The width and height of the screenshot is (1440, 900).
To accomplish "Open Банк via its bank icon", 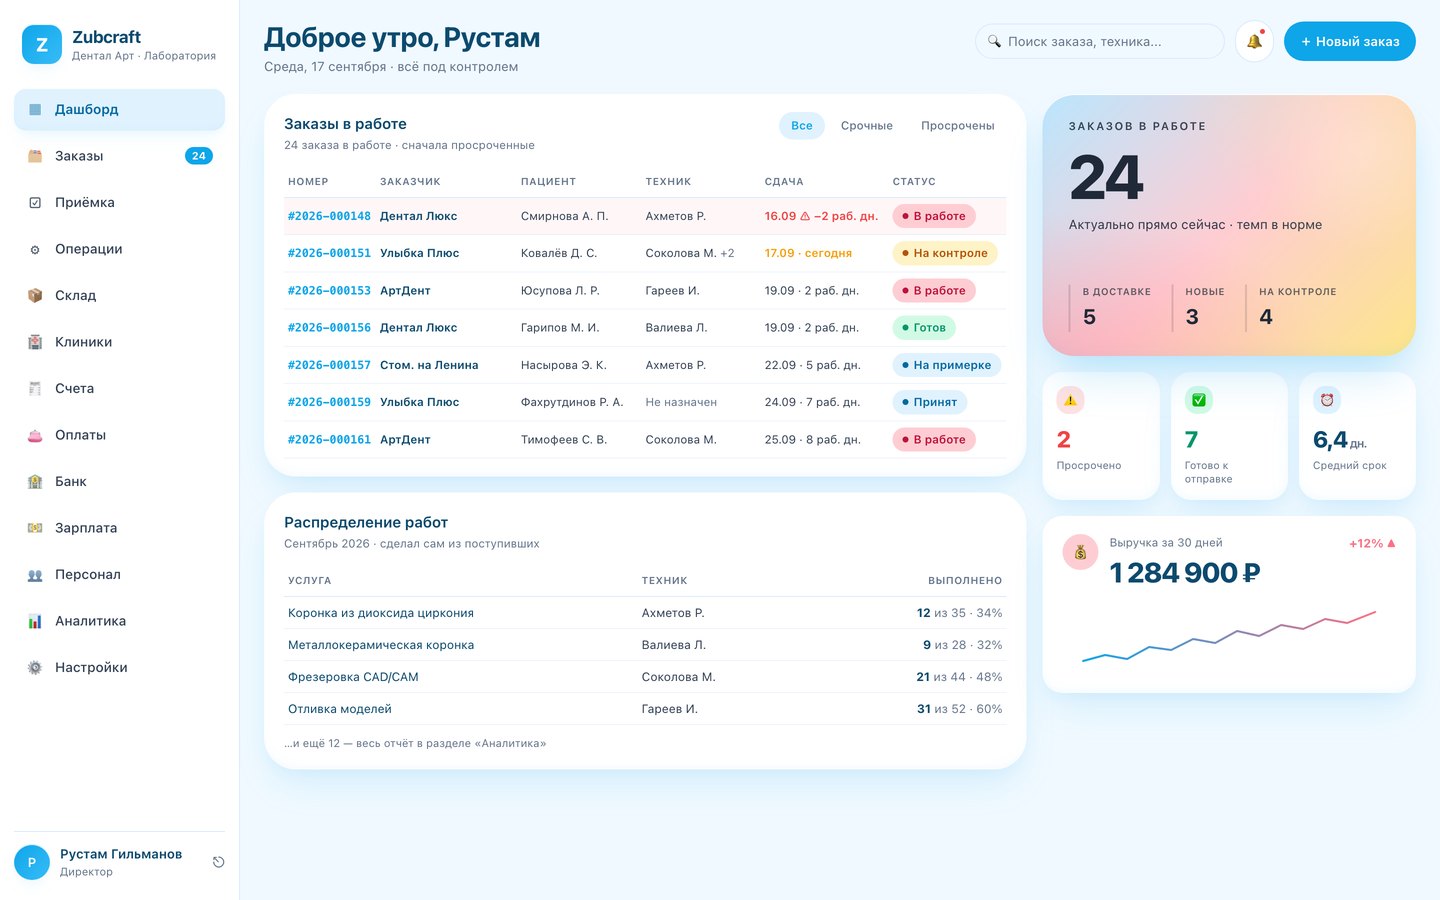I will (35, 481).
